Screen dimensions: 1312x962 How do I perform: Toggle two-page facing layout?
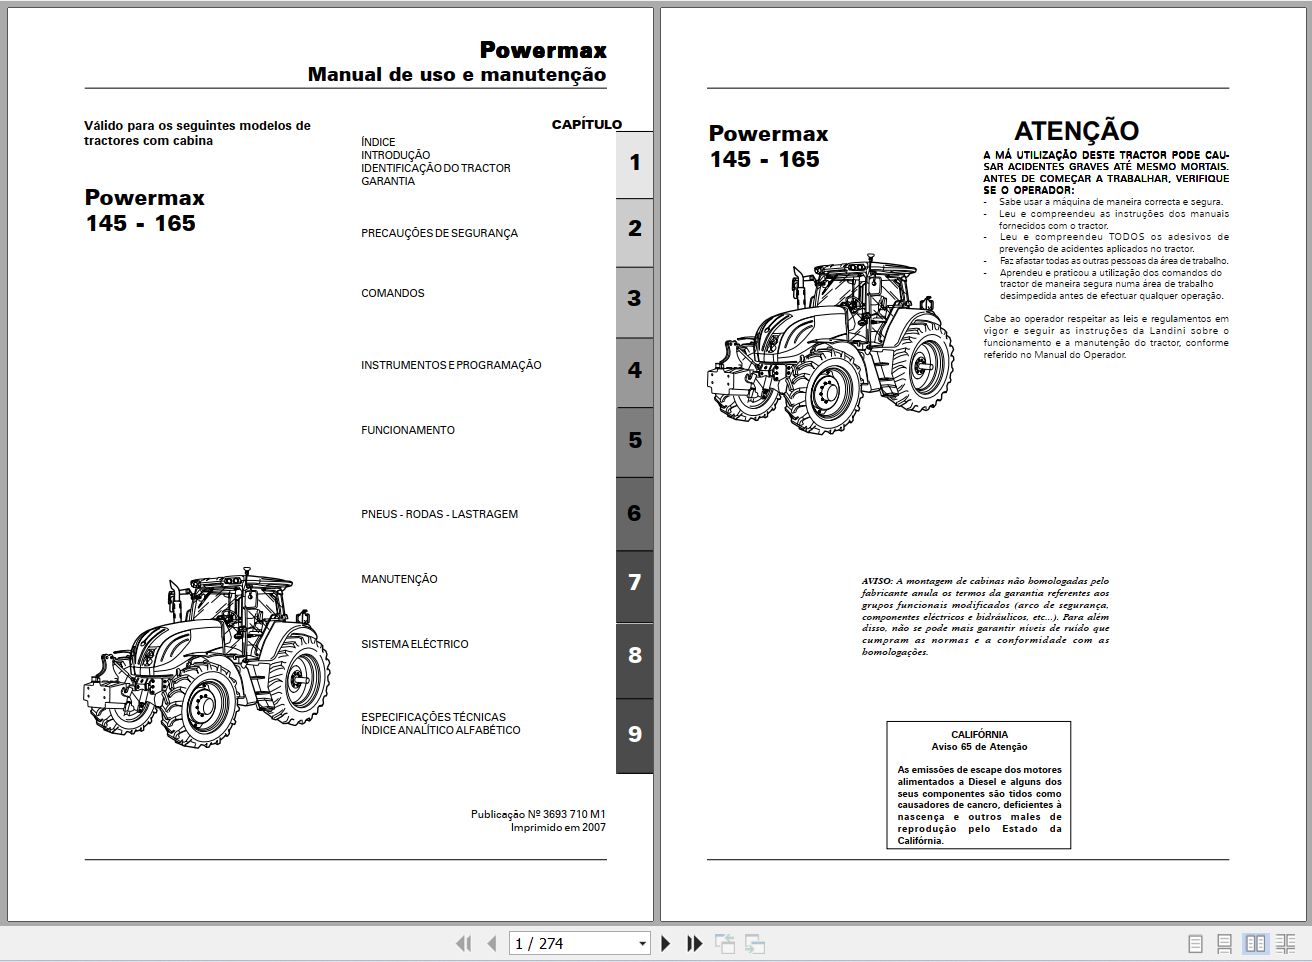[1255, 943]
